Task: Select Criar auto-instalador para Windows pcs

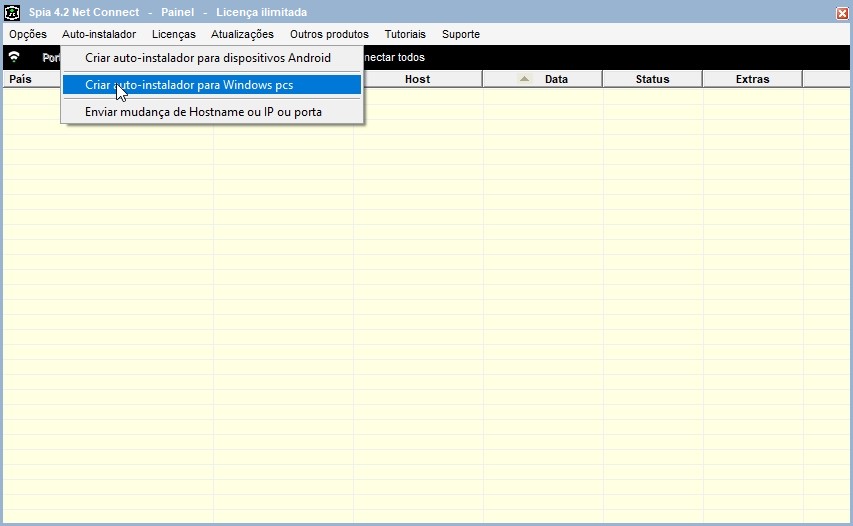Action: coord(212,85)
